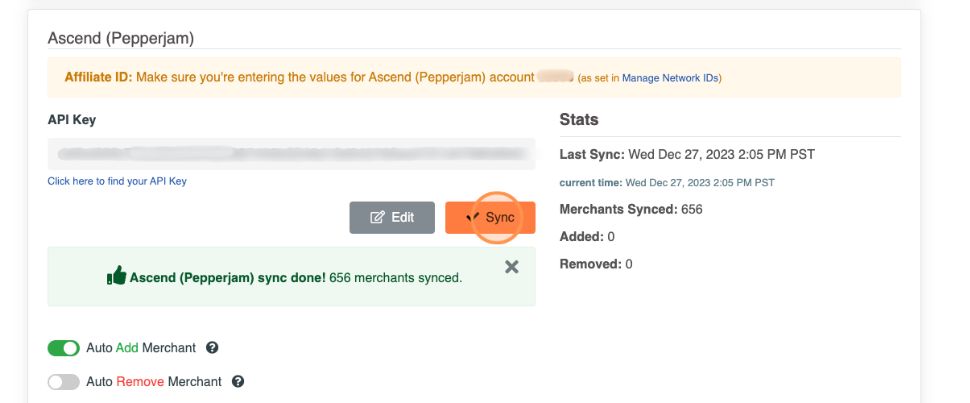Click the Removed count stat

coord(596,264)
